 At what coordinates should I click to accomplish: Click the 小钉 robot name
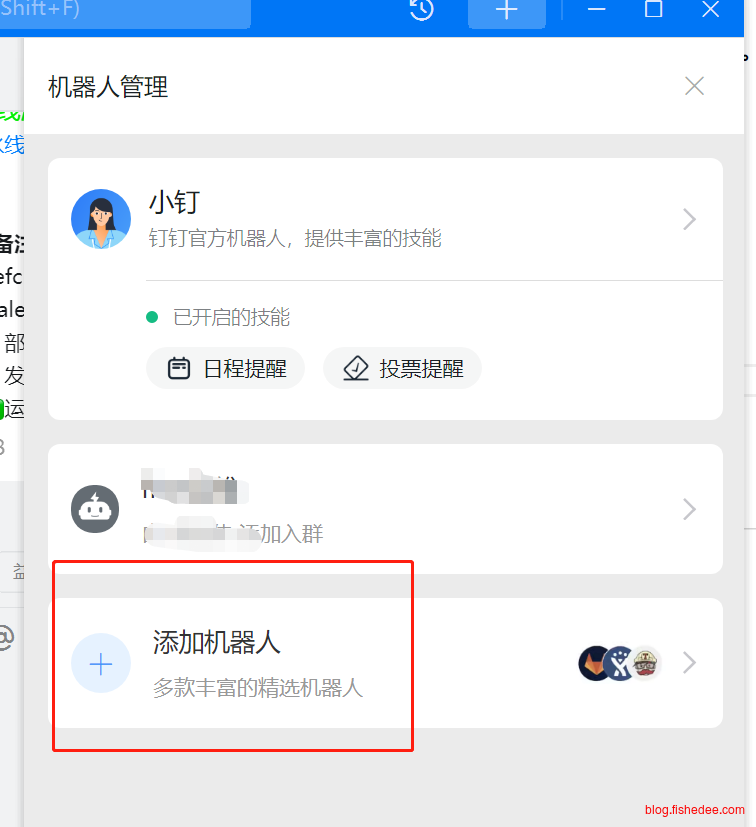(175, 203)
